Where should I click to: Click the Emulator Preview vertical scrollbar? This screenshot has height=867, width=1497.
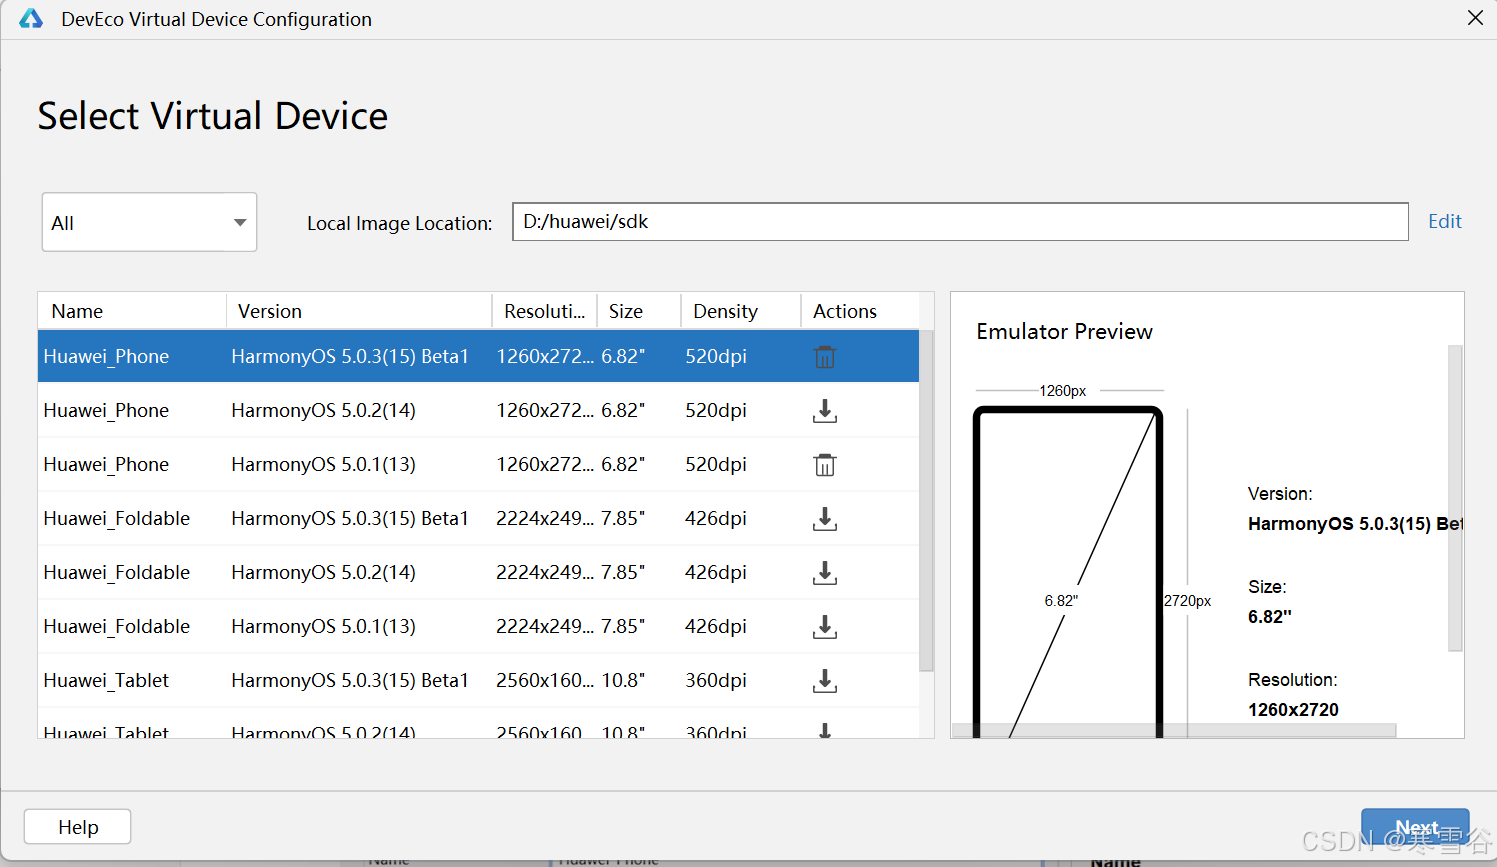pos(1455,498)
